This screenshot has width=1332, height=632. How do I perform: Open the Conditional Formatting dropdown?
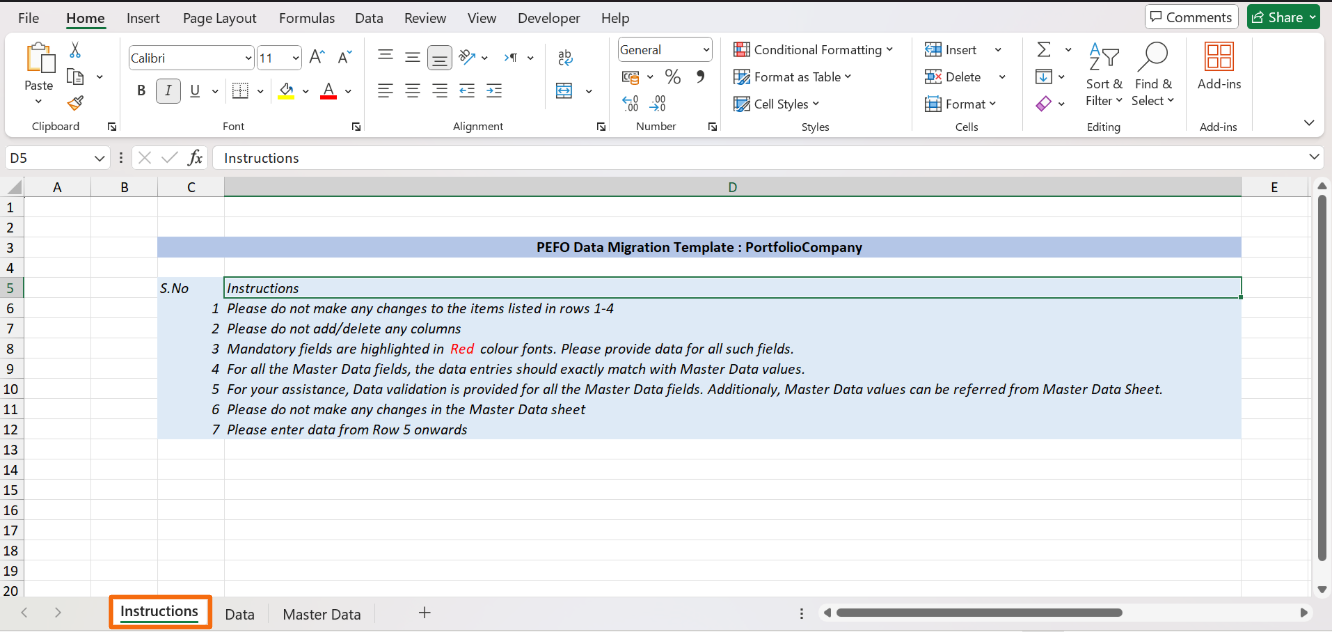813,50
